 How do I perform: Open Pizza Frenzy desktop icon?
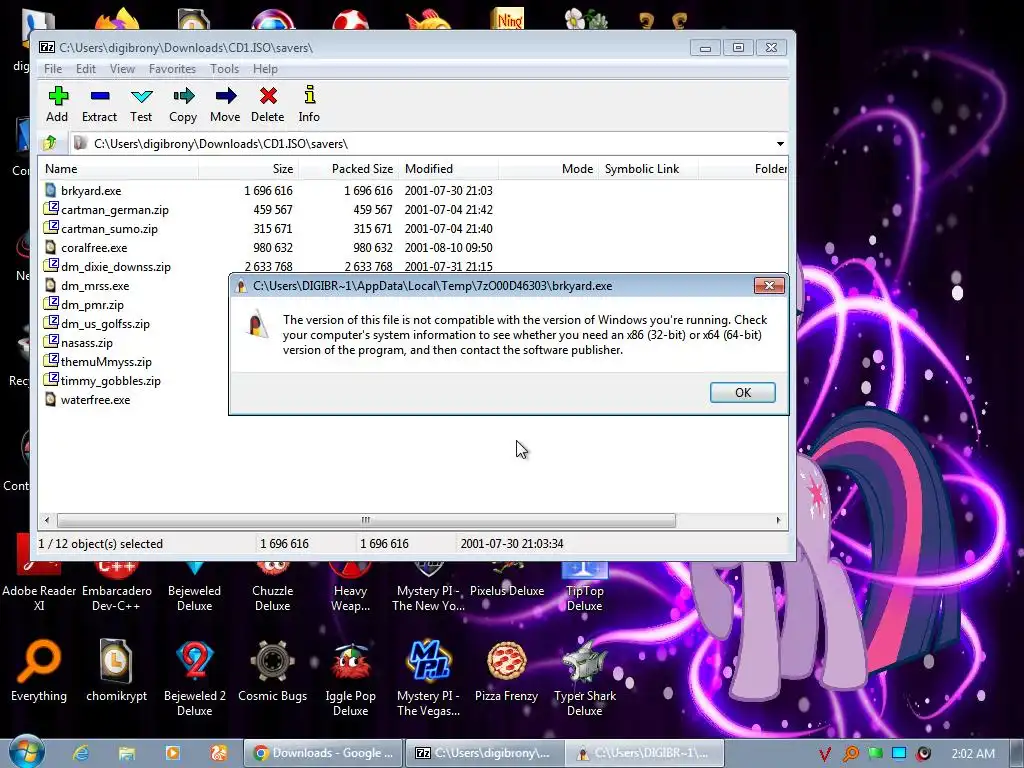click(x=506, y=670)
